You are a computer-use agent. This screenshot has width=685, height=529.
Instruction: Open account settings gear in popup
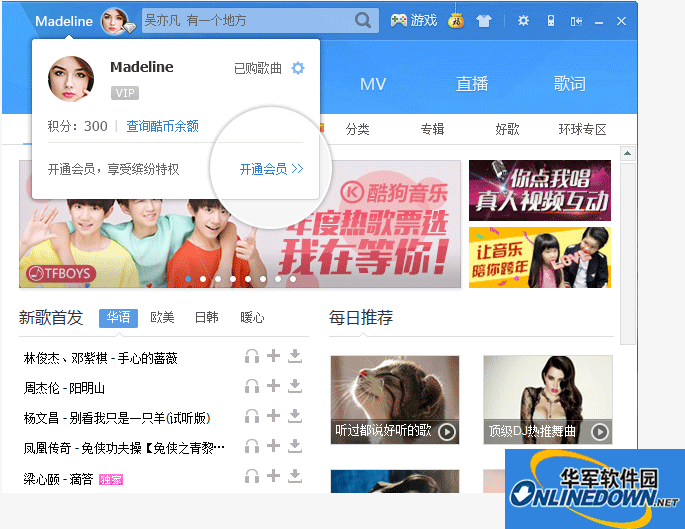coord(298,68)
